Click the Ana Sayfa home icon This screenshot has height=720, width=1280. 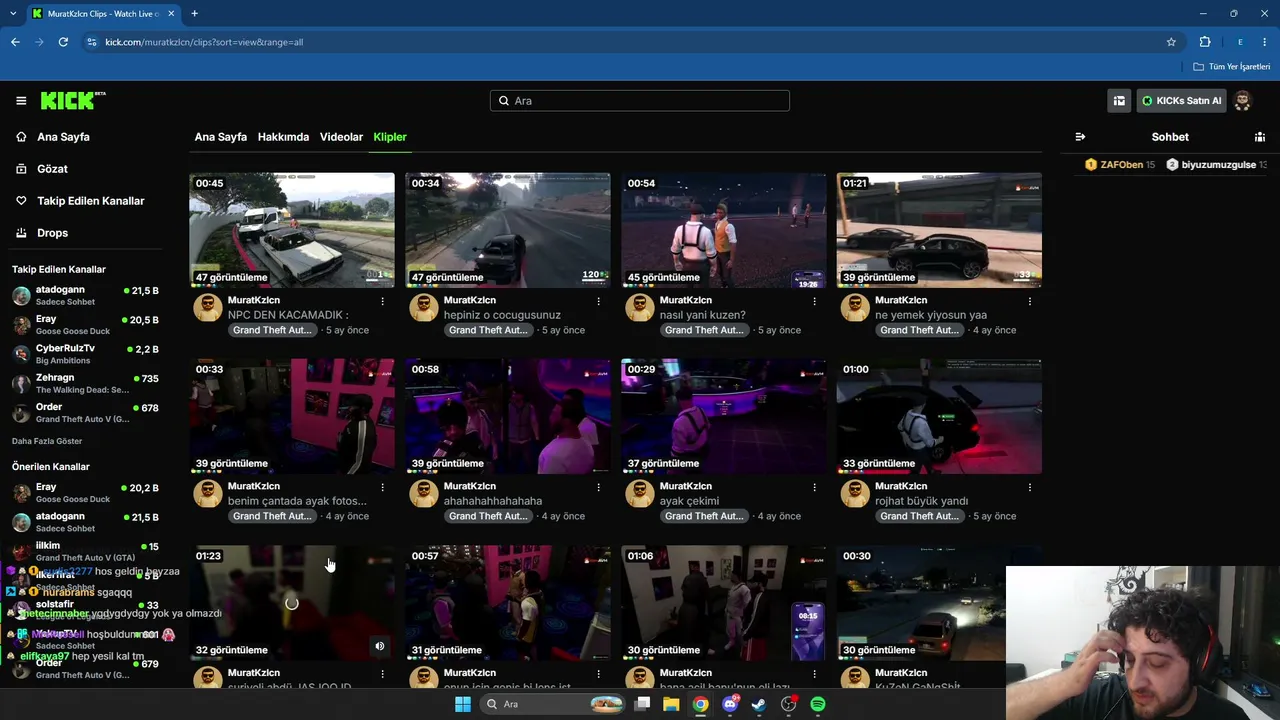click(21, 137)
